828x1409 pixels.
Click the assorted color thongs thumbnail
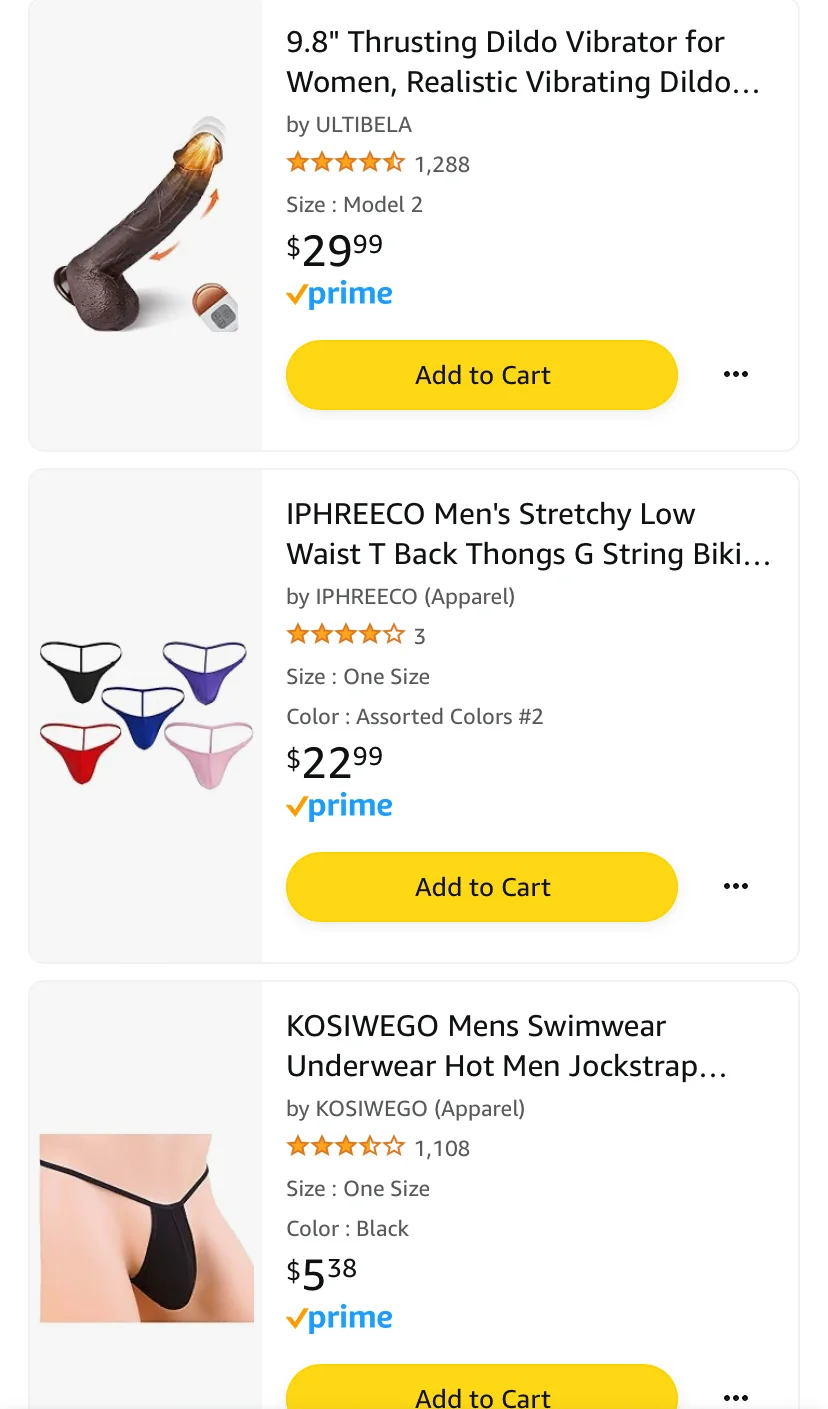click(x=146, y=714)
